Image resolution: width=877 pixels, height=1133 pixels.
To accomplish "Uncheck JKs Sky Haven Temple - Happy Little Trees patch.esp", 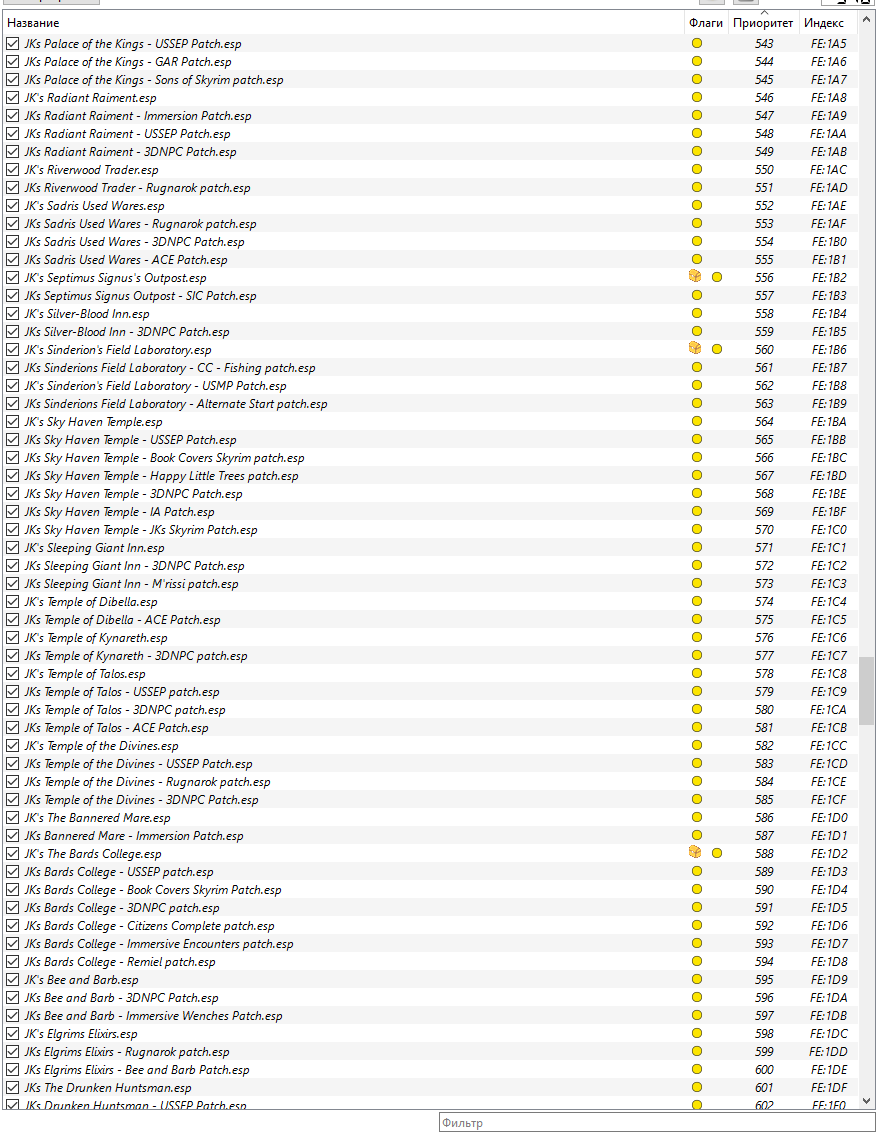I will pyautogui.click(x=12, y=475).
